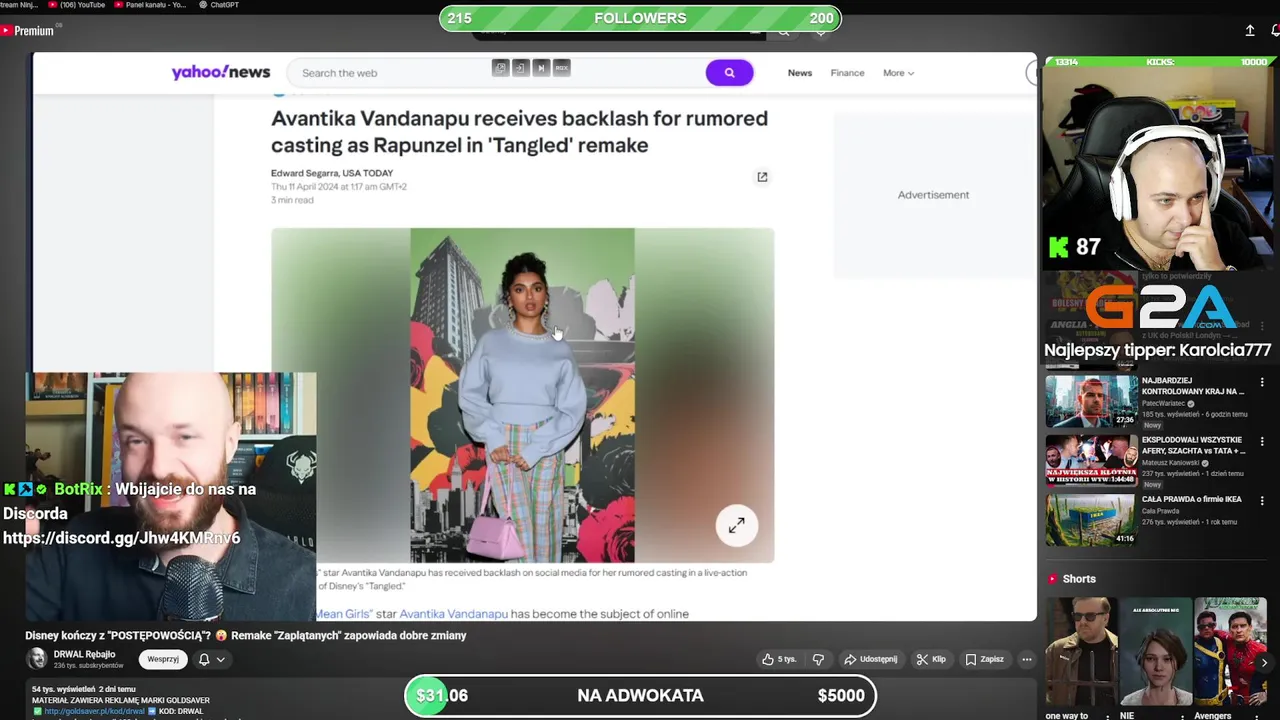Click the upload icon at top right

pos(1250,31)
